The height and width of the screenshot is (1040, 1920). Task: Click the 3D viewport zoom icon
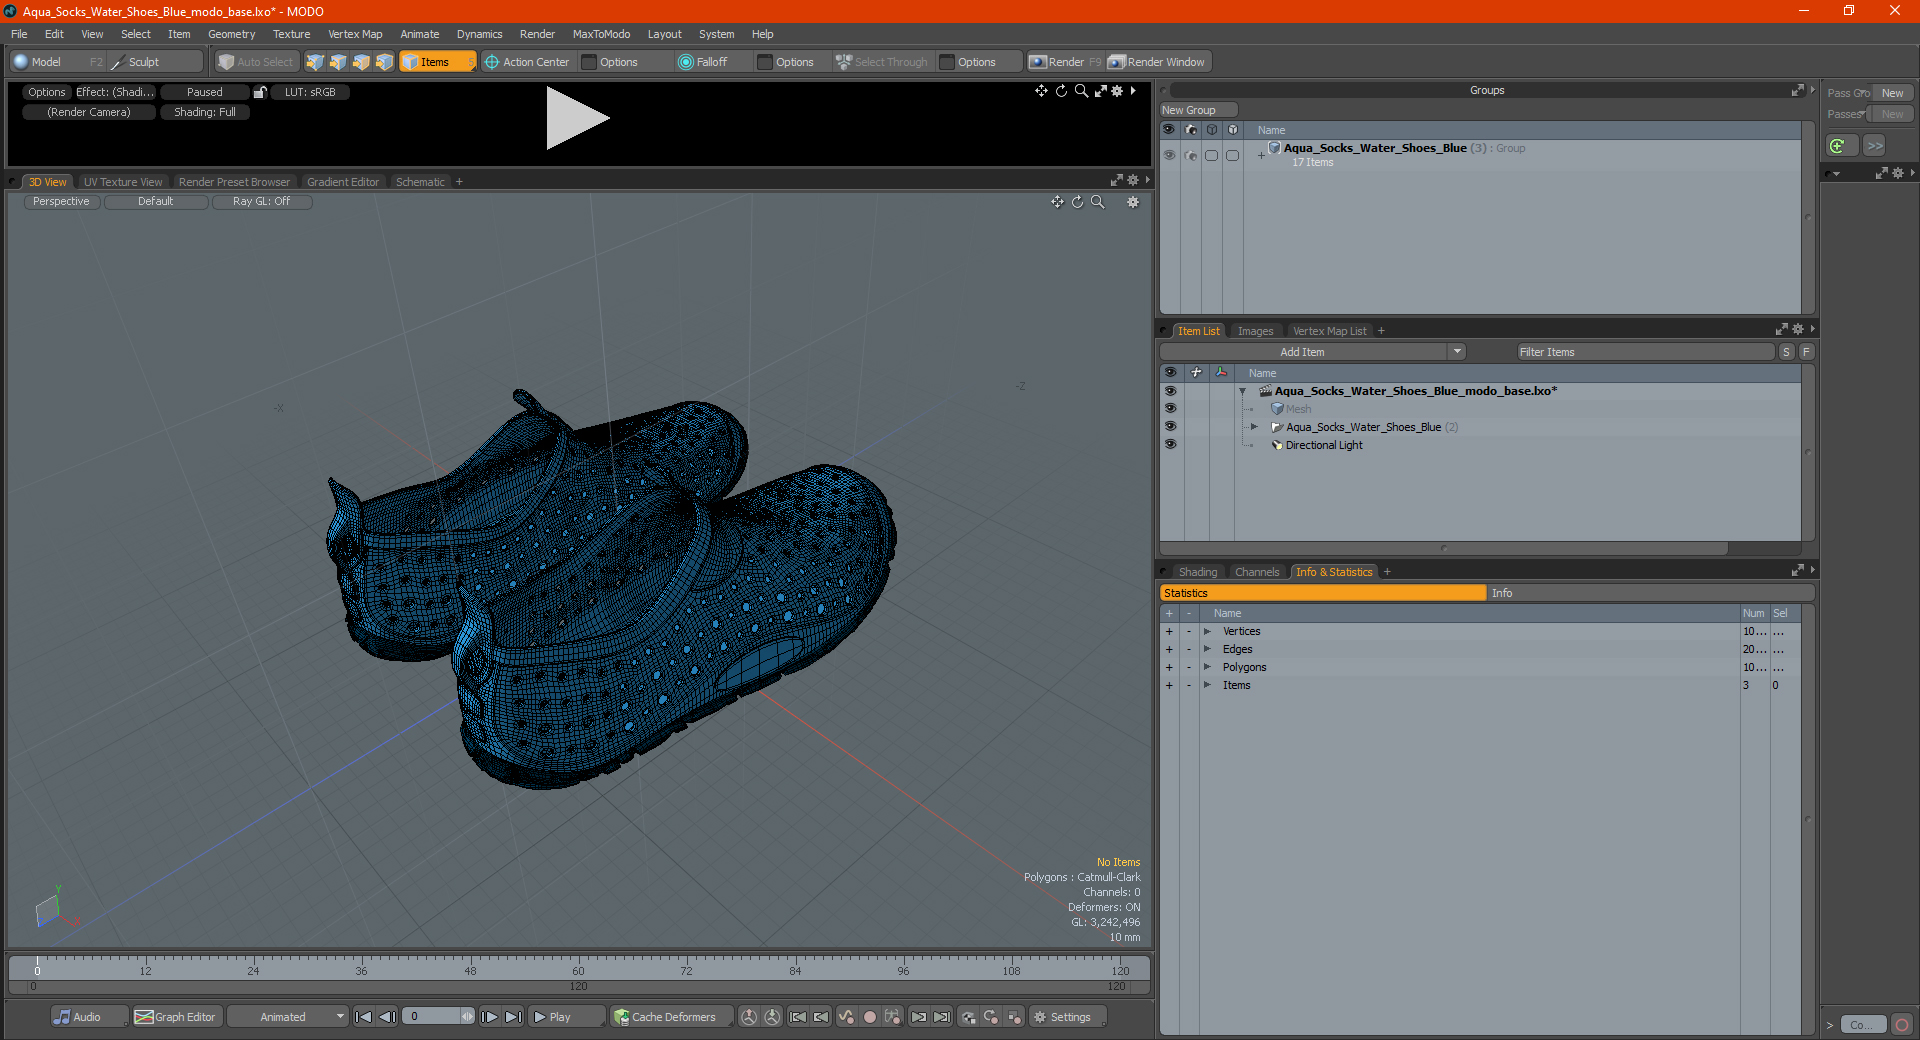1098,202
